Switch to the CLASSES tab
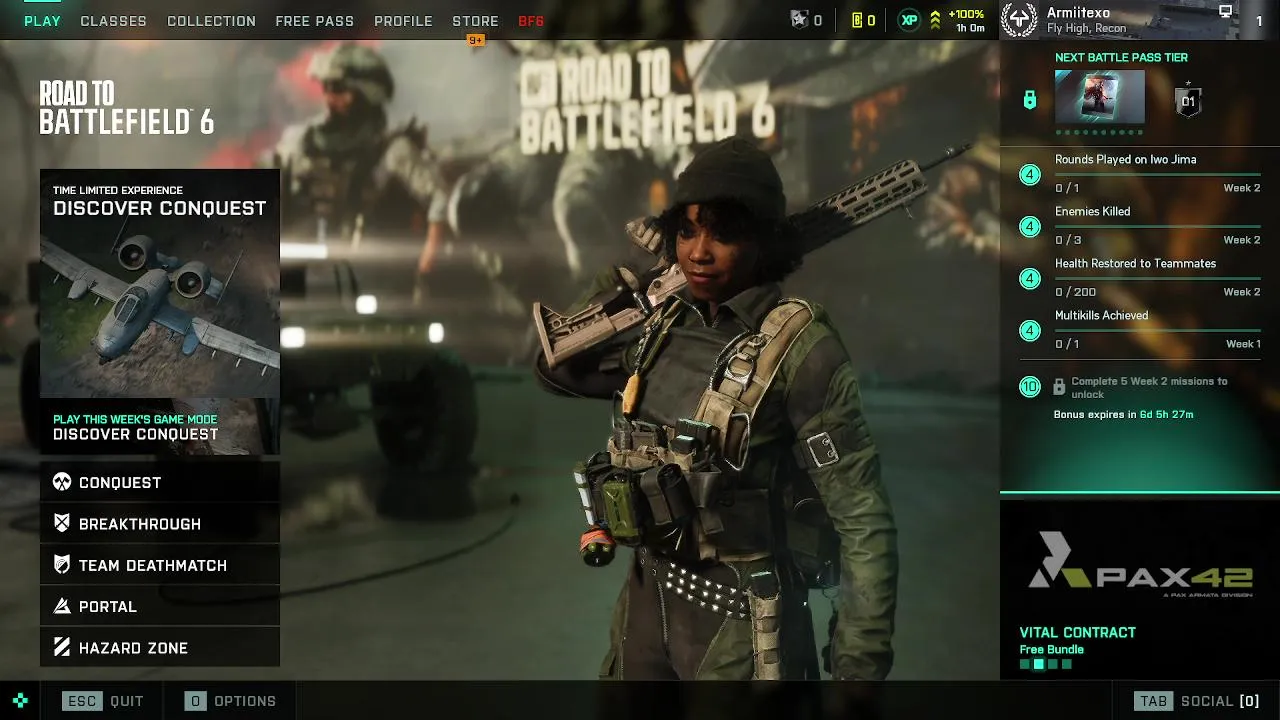The image size is (1280, 720). (x=113, y=21)
